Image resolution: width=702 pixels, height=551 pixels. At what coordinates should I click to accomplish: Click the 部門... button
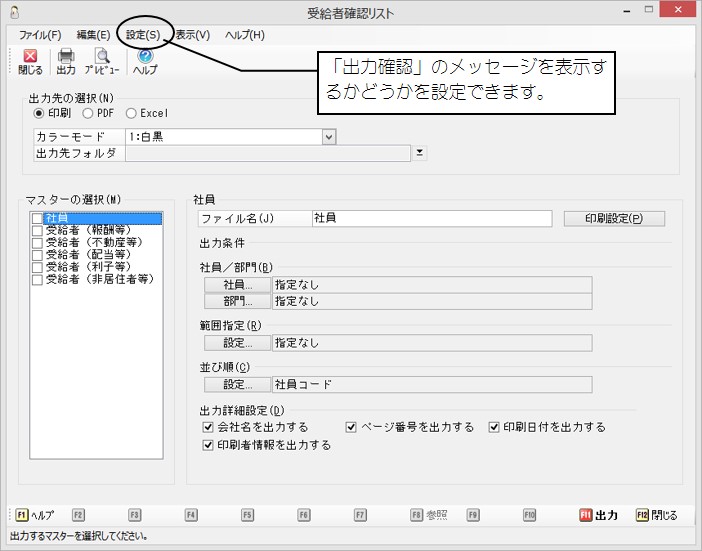[x=238, y=300]
